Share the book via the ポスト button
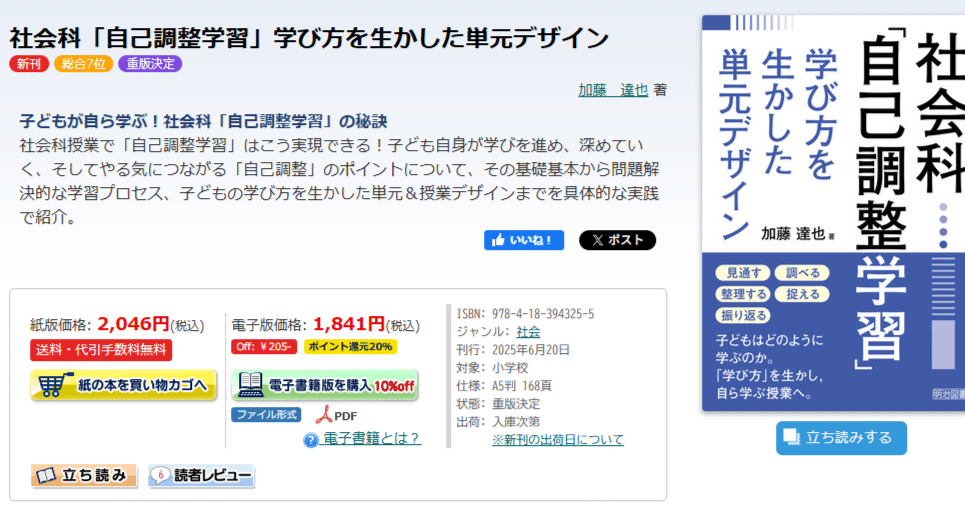 pyautogui.click(x=617, y=241)
